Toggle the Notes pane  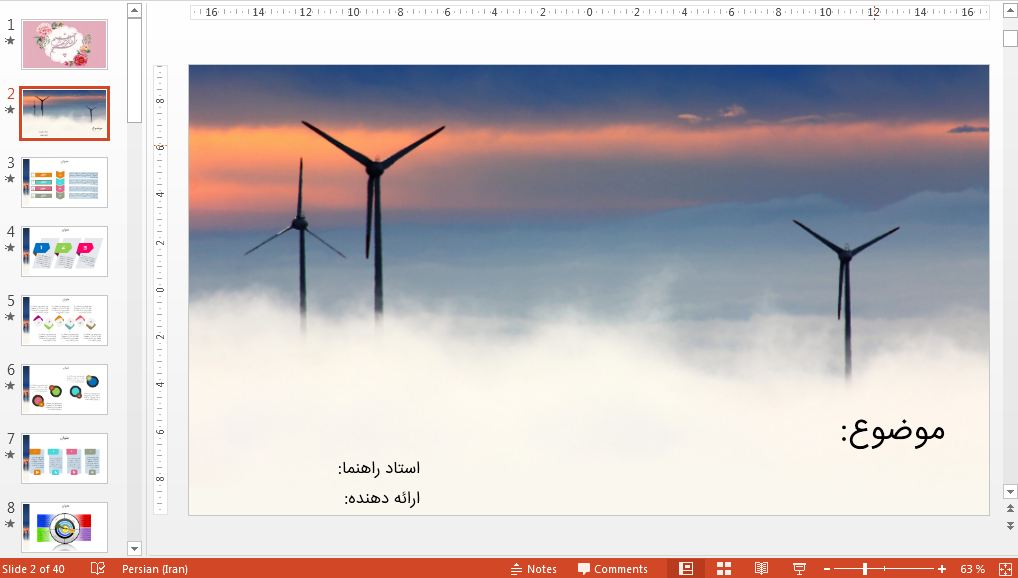click(533, 569)
